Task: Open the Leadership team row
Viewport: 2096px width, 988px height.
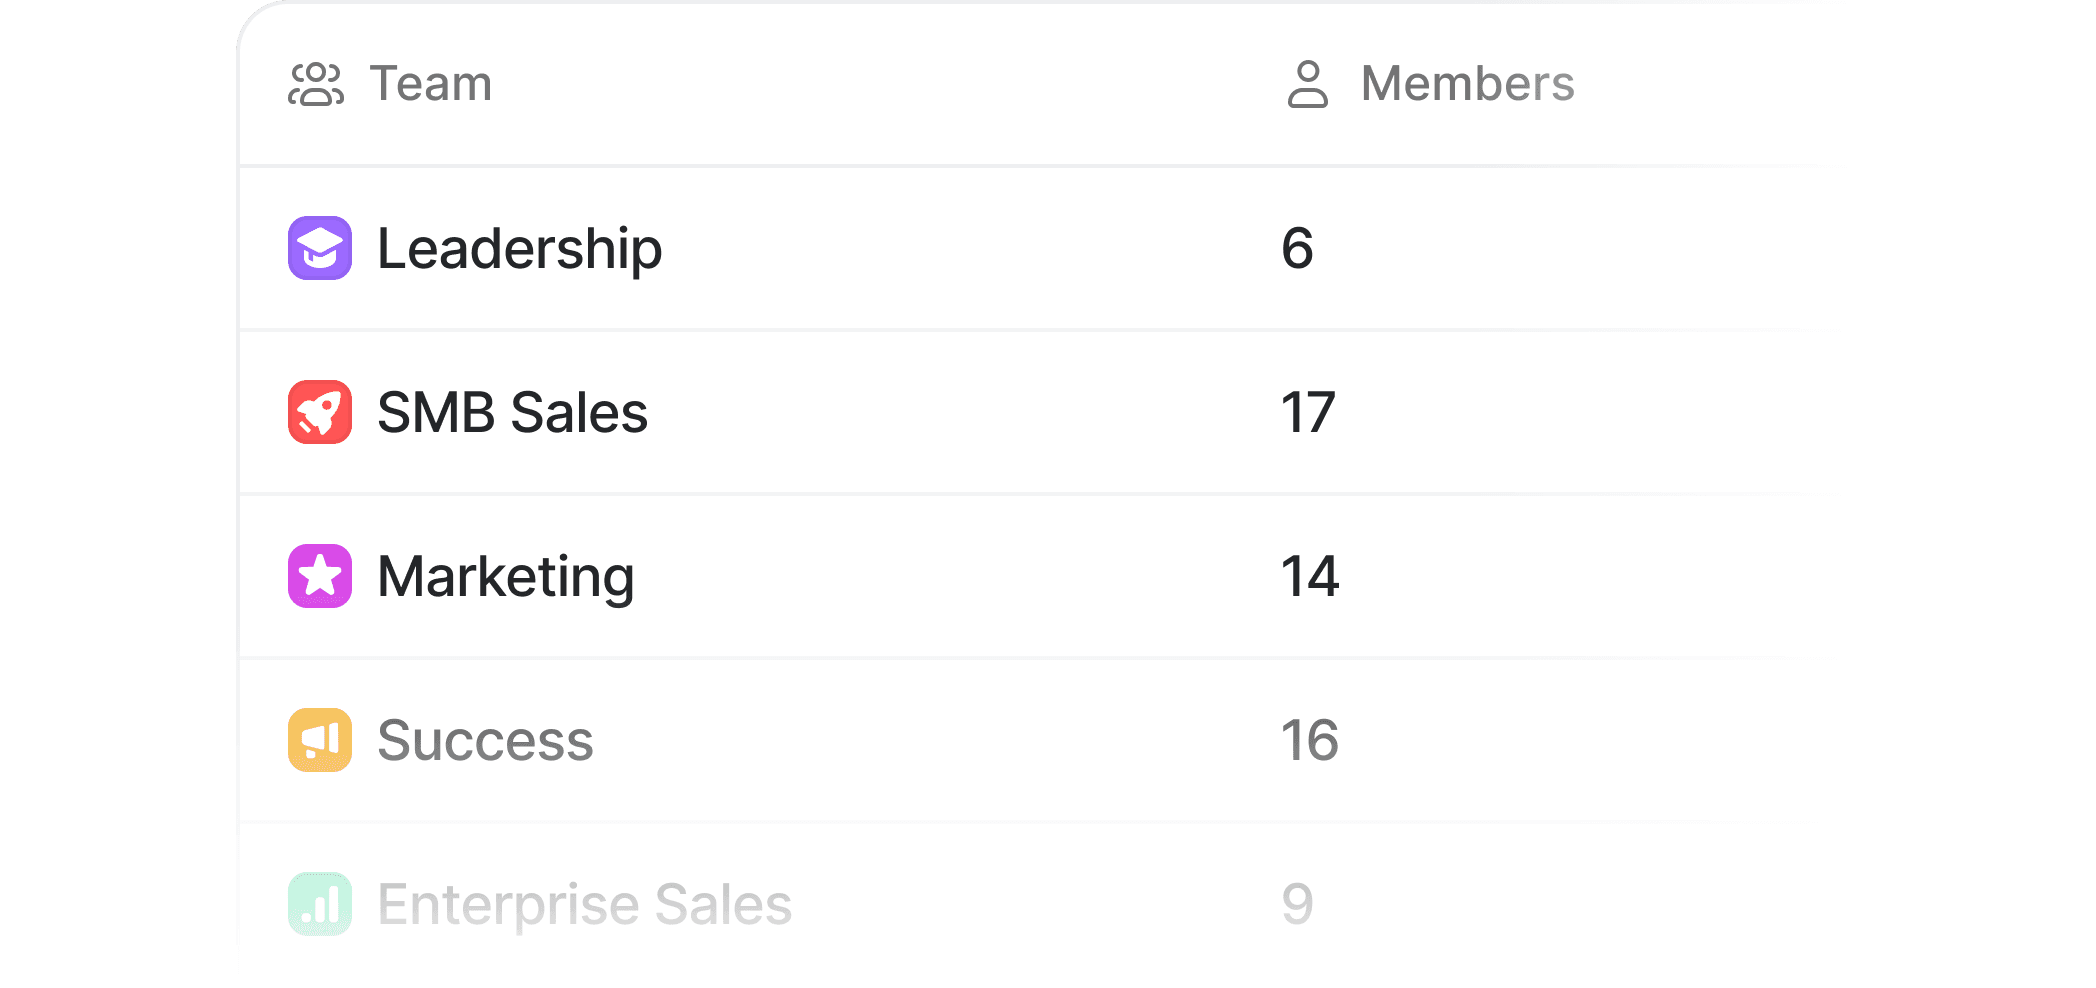Action: coord(519,248)
